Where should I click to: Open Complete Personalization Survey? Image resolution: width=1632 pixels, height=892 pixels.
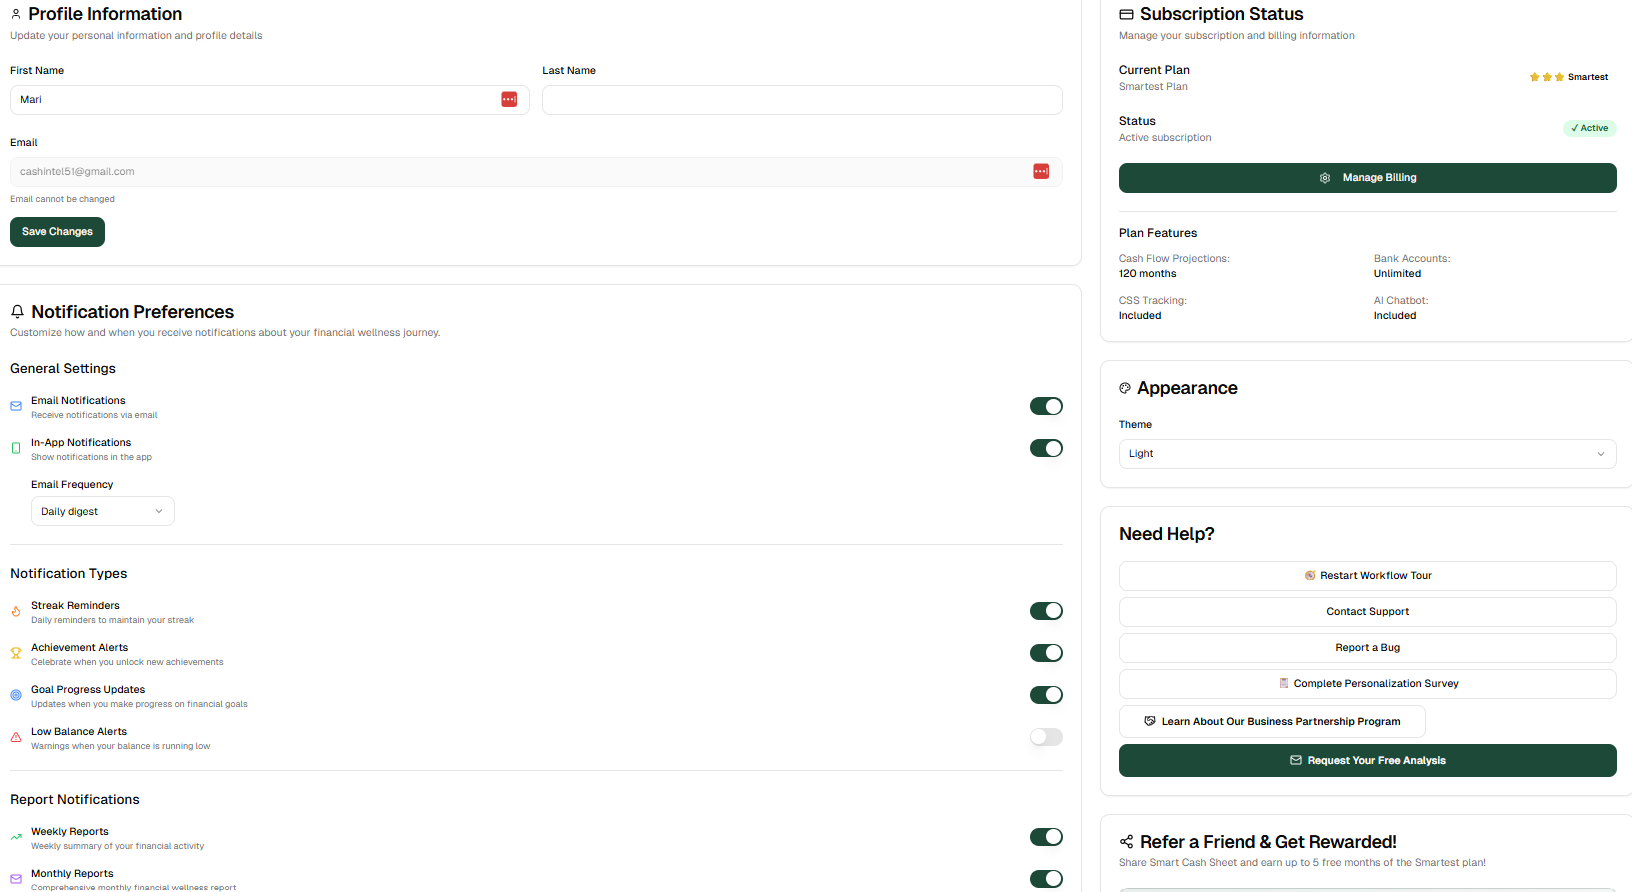tap(1367, 684)
